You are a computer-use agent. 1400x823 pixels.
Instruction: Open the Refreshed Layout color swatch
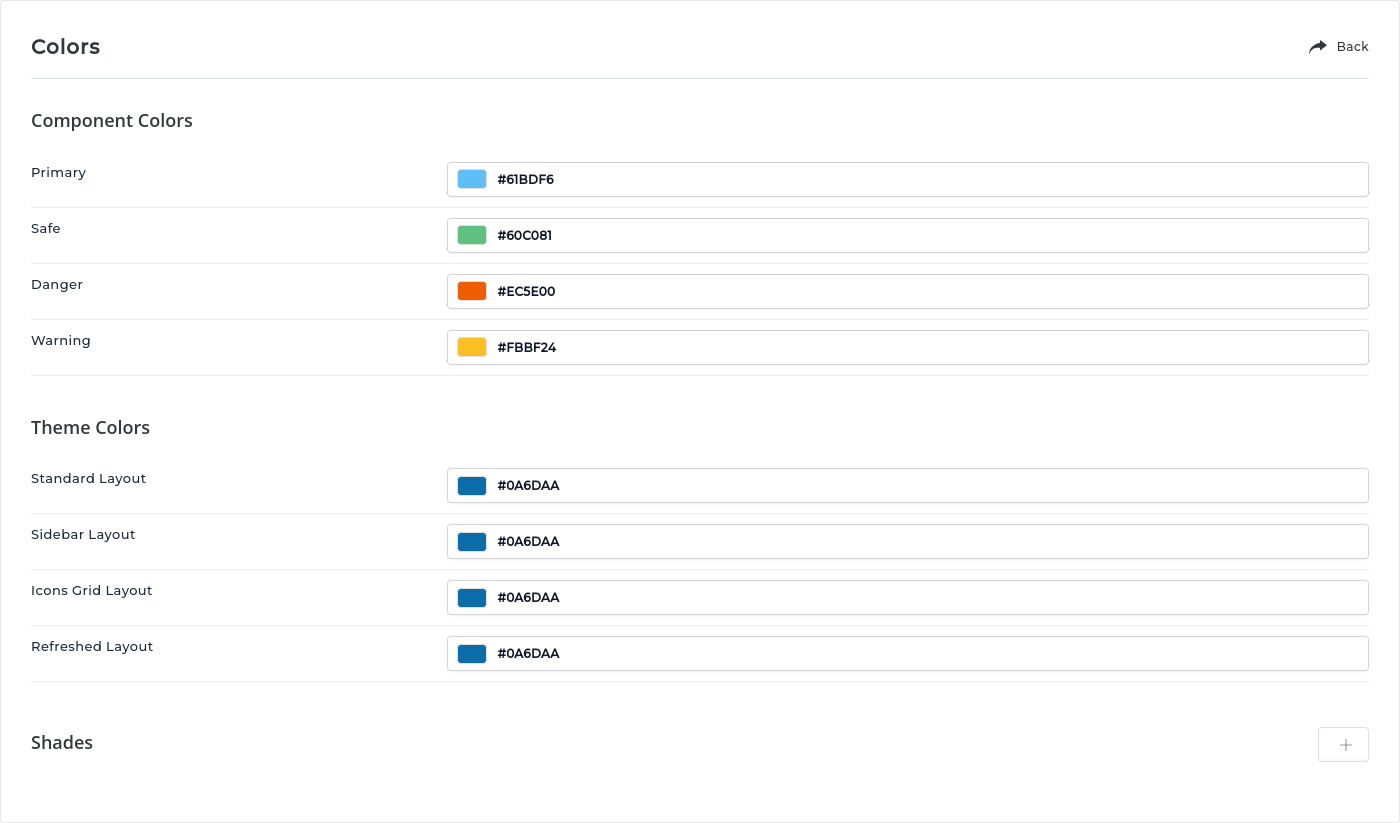pos(472,654)
